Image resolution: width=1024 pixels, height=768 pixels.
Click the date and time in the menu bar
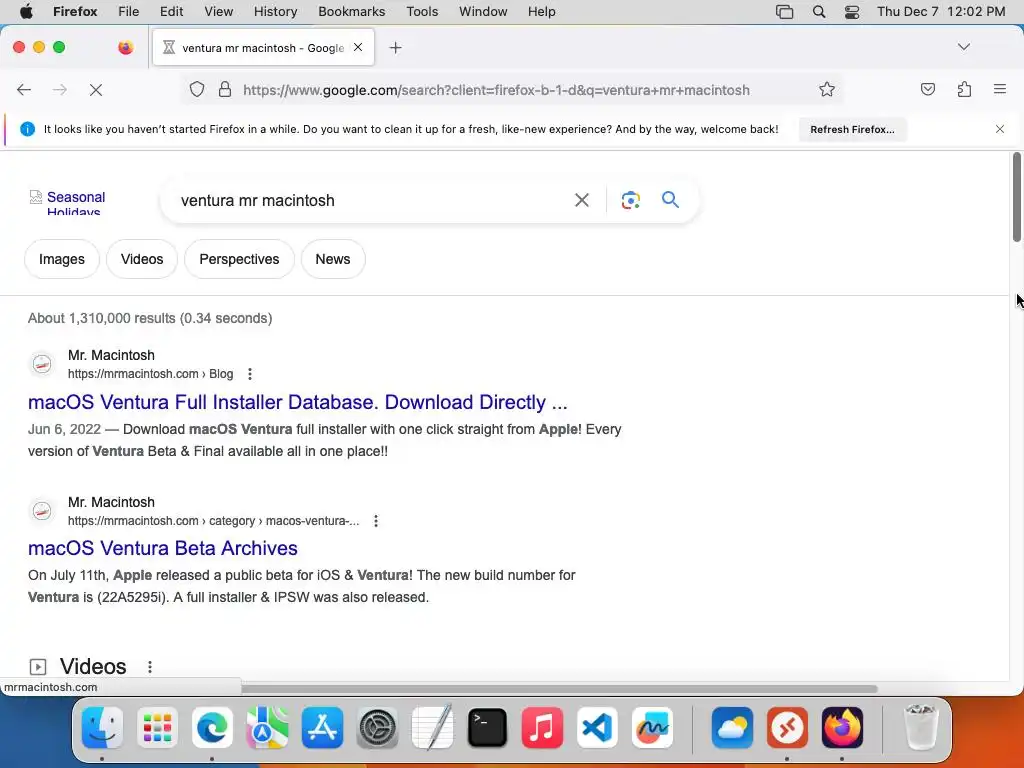[x=941, y=11]
